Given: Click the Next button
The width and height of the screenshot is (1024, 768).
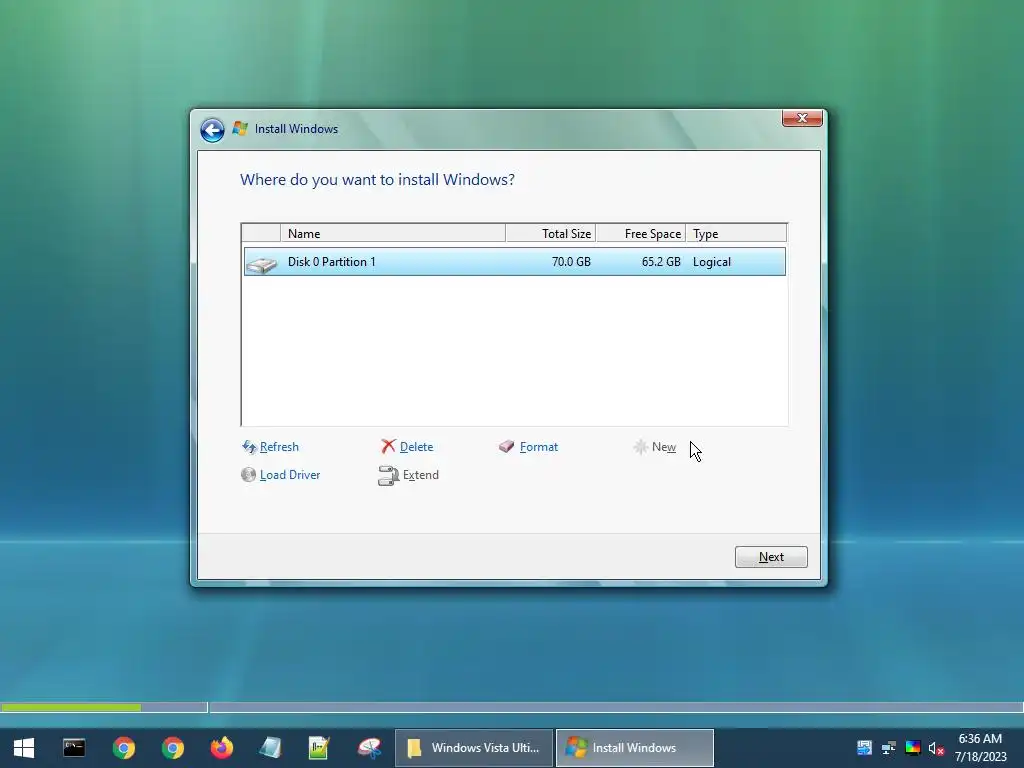Looking at the screenshot, I should (771, 557).
